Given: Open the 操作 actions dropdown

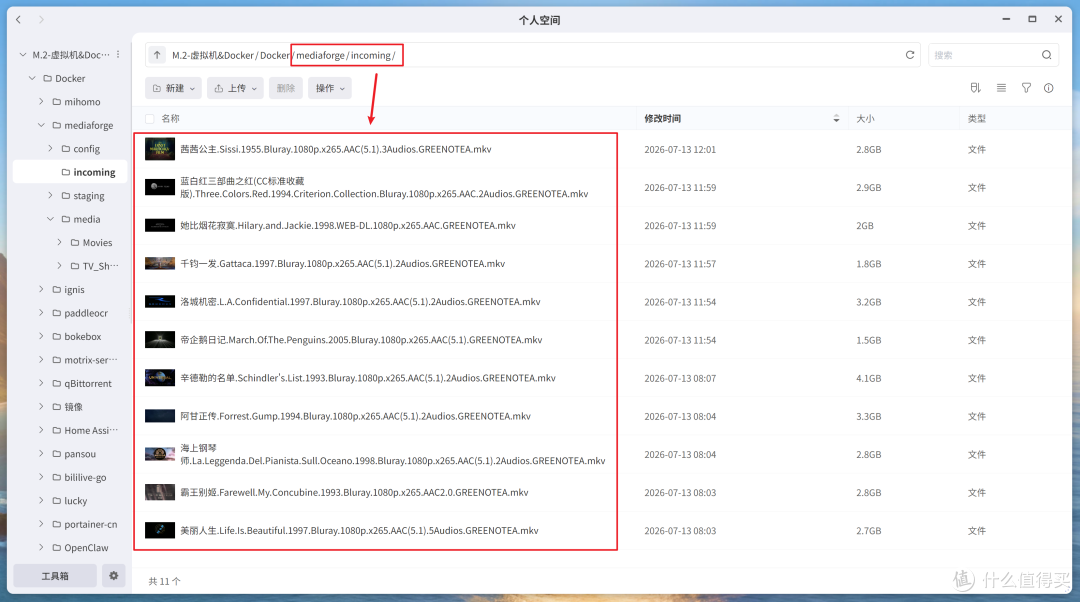Looking at the screenshot, I should tap(330, 88).
